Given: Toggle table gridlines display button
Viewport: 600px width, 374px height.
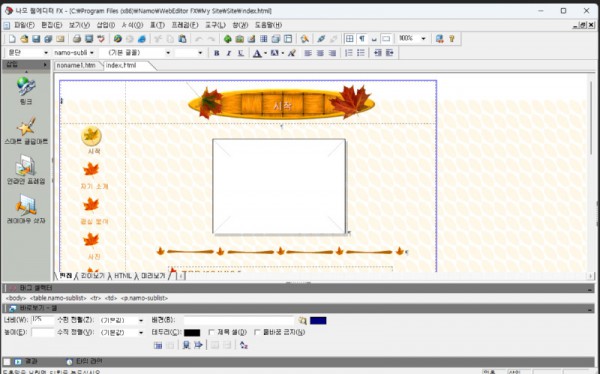Looking at the screenshot, I should coord(349,39).
